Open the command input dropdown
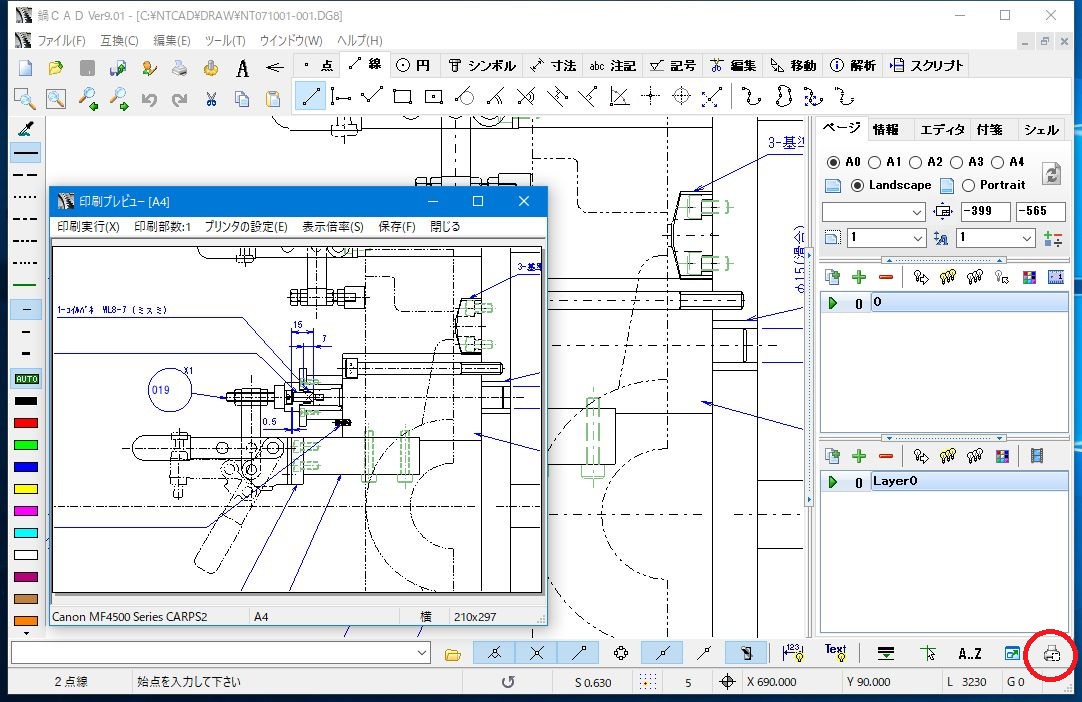The image size is (1082, 702). [x=422, y=653]
